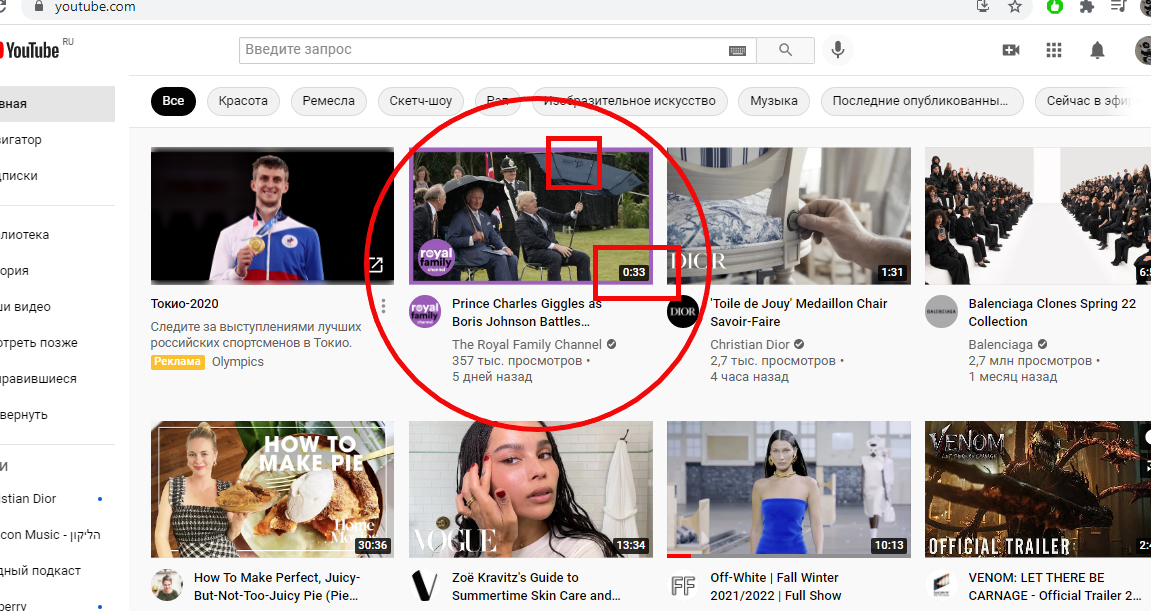
Task: Open "Off-White | Fall Winter 2021/2022" title
Action: 776,587
